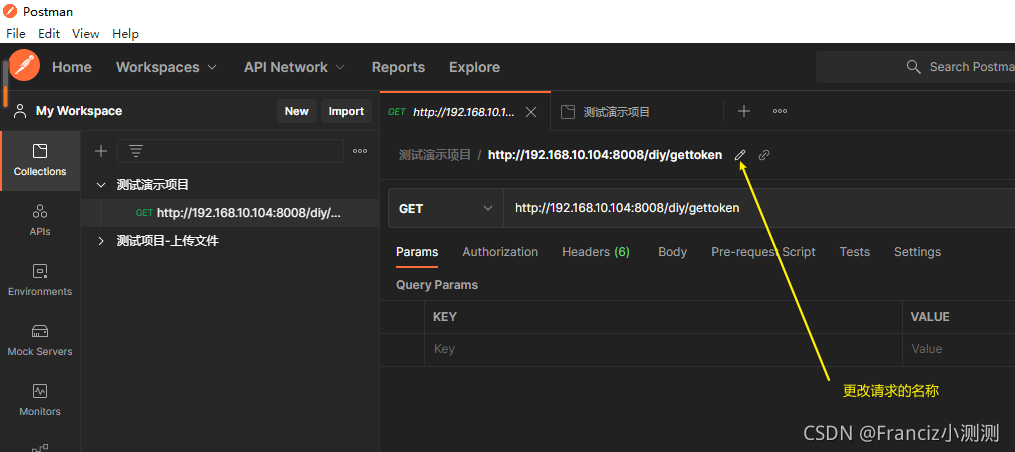Open Explore in the header

coord(474,67)
